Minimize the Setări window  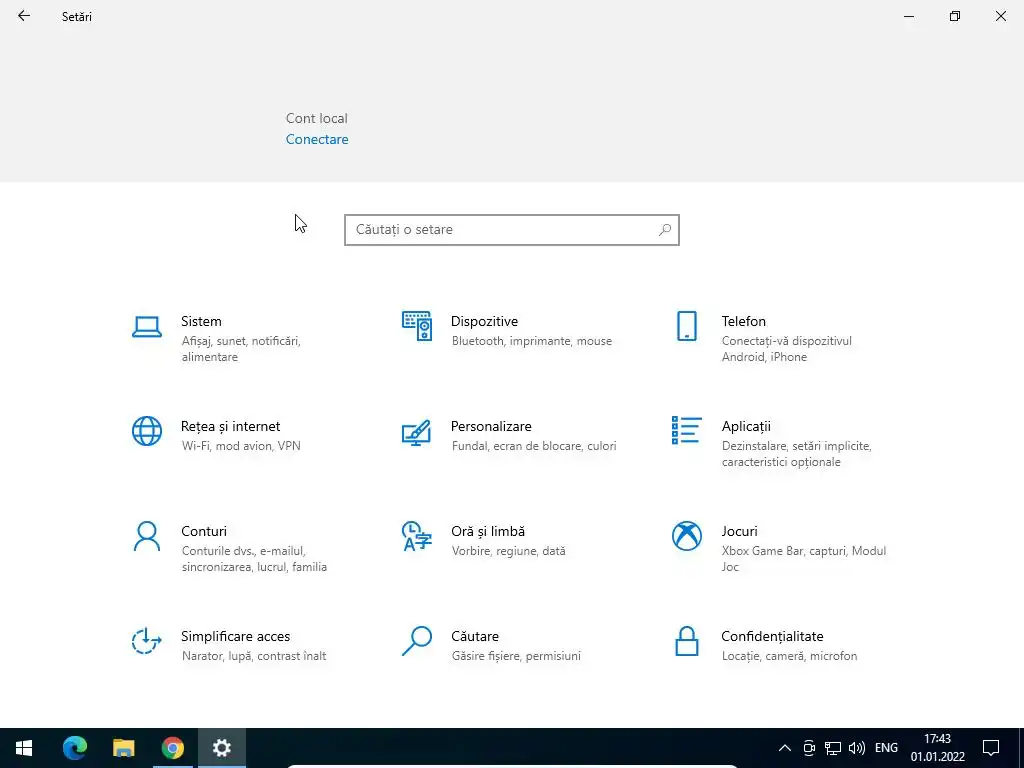tap(908, 16)
